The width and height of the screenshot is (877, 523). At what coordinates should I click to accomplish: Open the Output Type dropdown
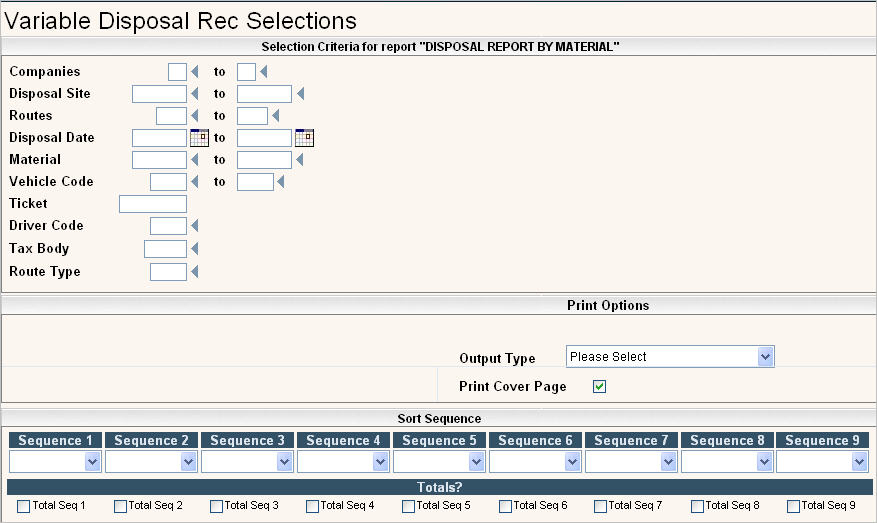pyautogui.click(x=670, y=357)
